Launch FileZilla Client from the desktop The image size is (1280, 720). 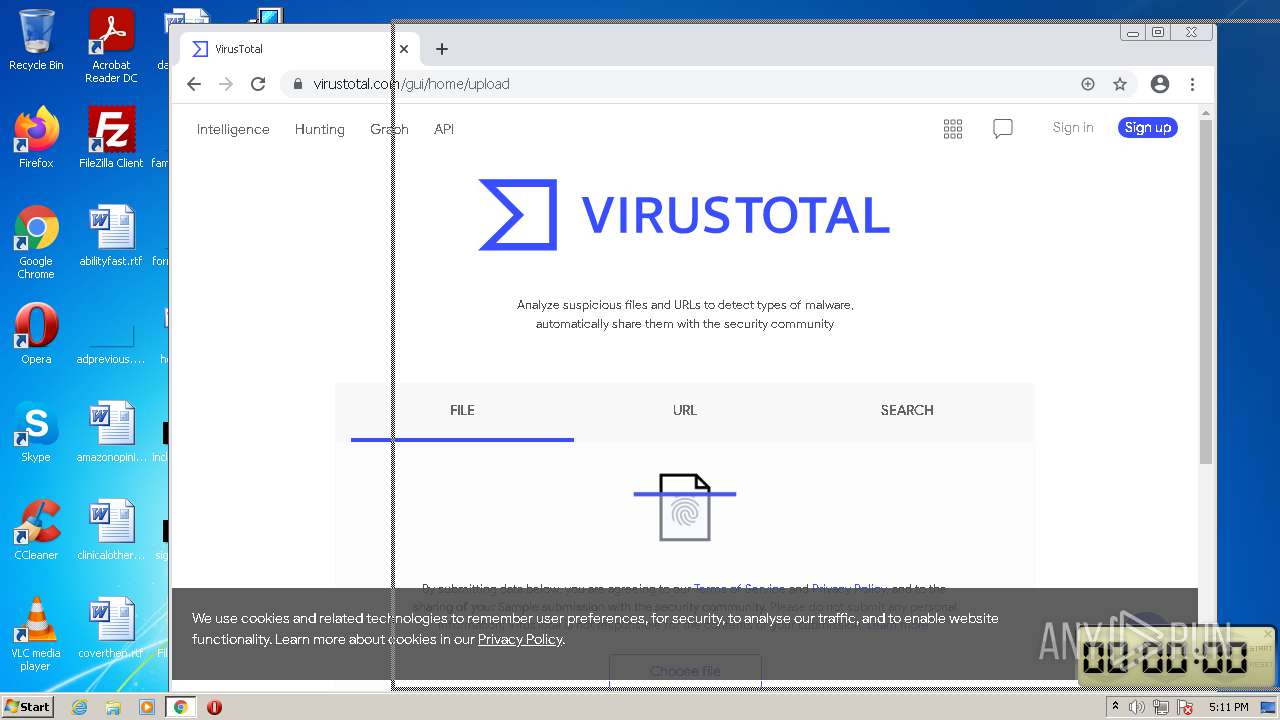(x=111, y=138)
